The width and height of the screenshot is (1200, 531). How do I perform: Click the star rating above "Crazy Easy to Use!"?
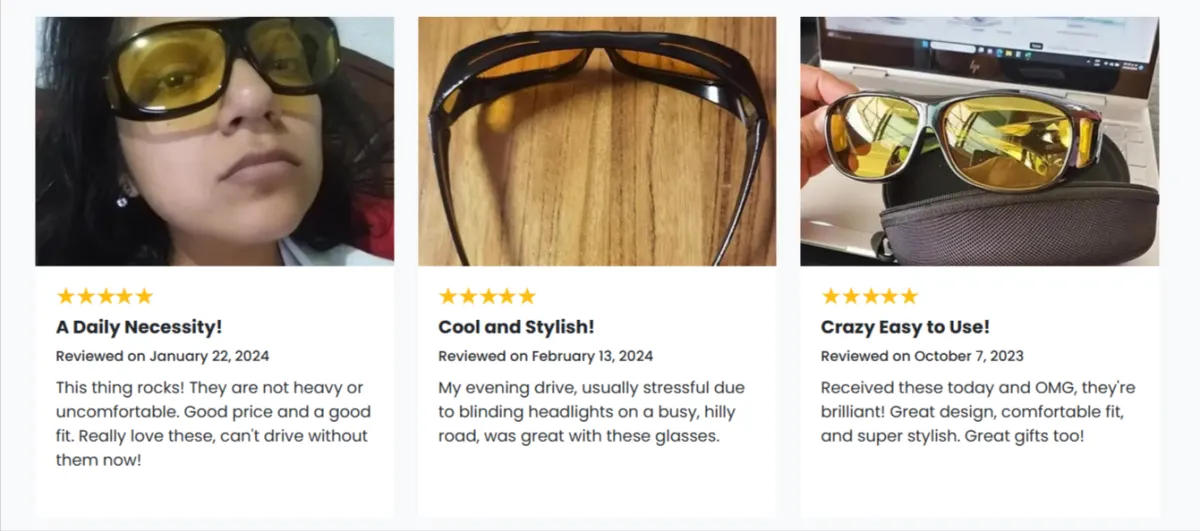869,296
